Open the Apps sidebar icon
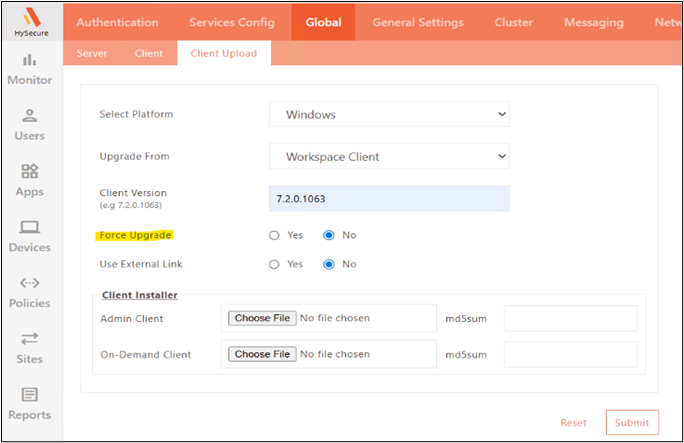This screenshot has height=443, width=684. 29,171
